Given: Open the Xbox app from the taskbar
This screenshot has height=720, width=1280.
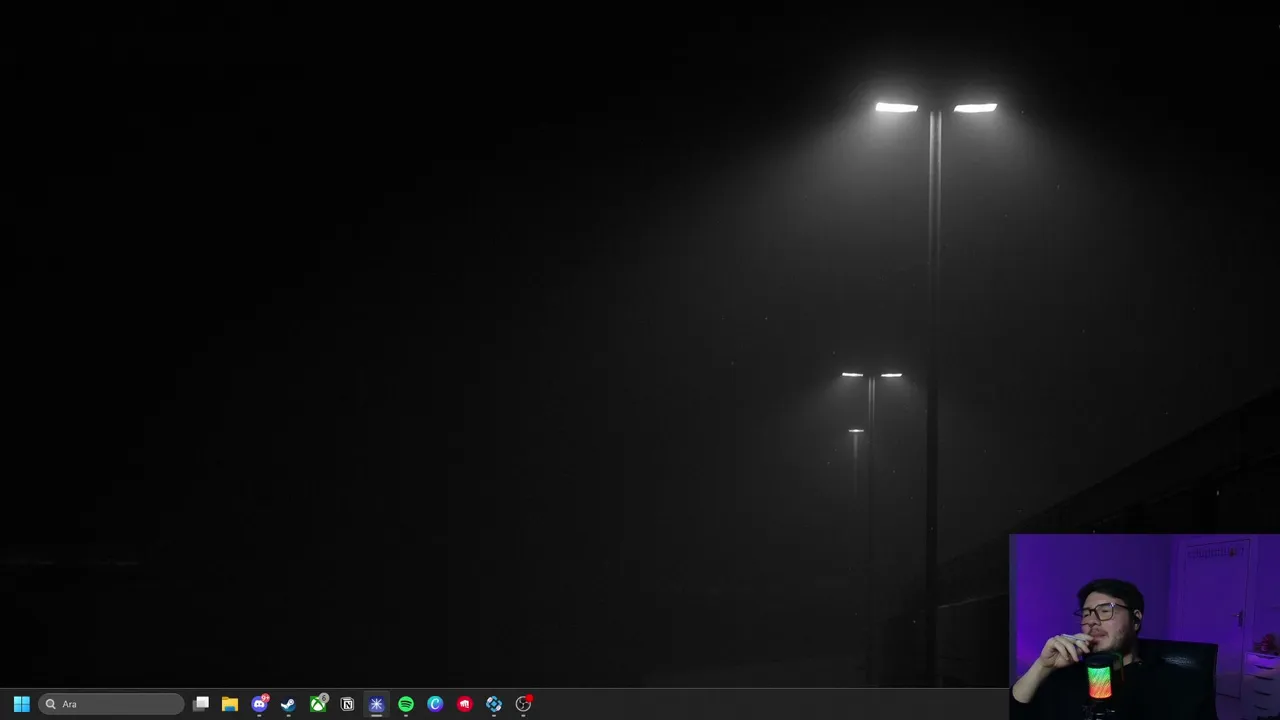Looking at the screenshot, I should click(318, 704).
